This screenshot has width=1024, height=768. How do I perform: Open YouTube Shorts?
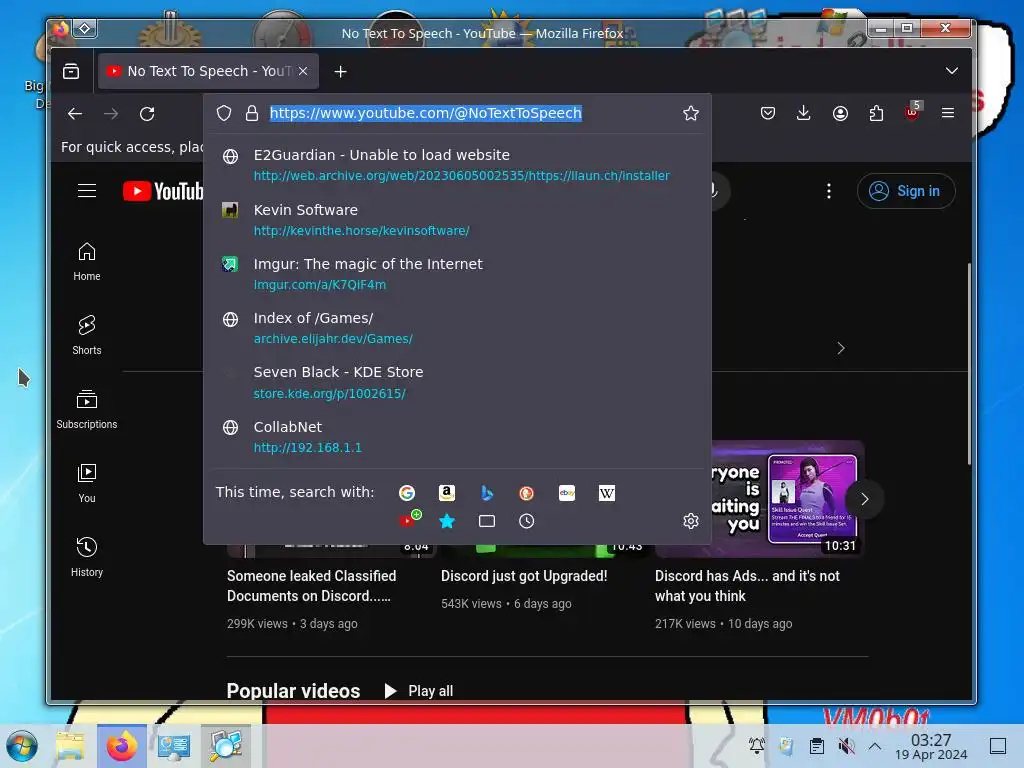click(87, 335)
